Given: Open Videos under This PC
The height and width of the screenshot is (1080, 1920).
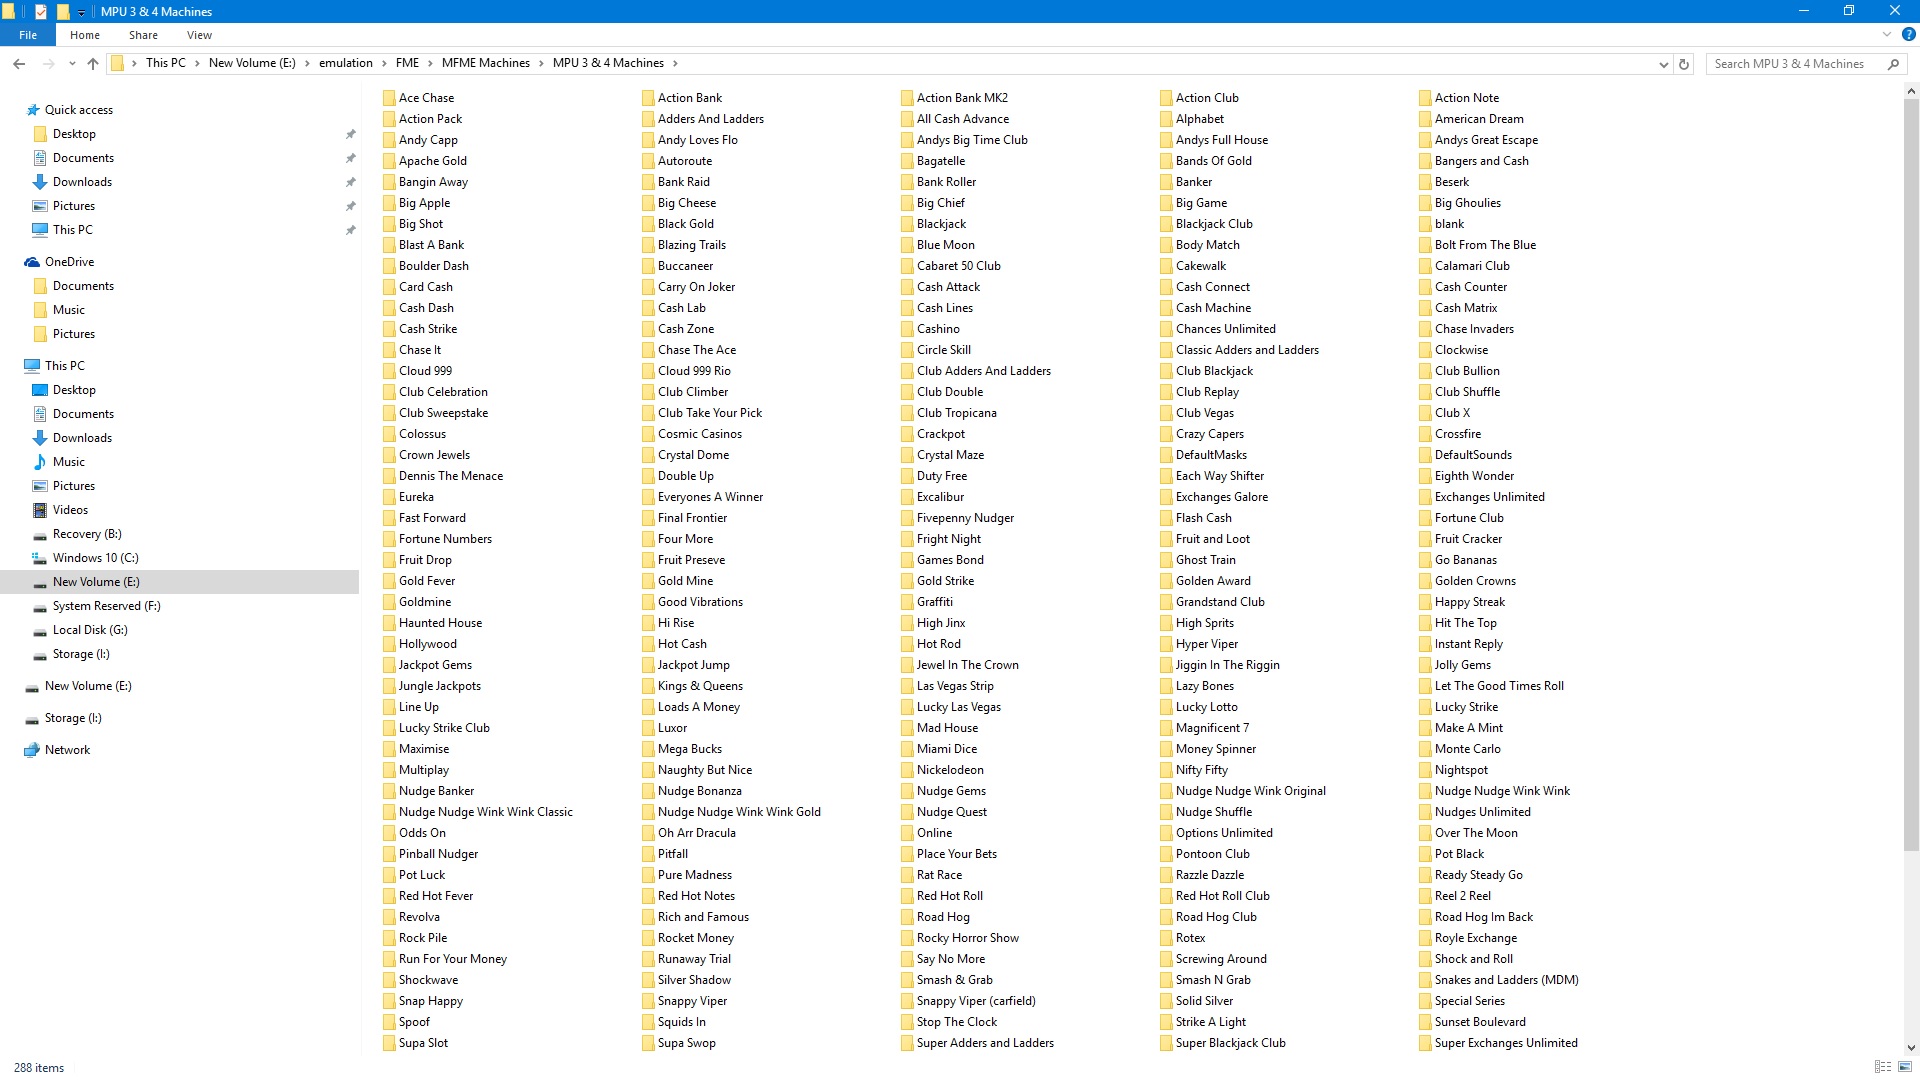Looking at the screenshot, I should [x=70, y=510].
